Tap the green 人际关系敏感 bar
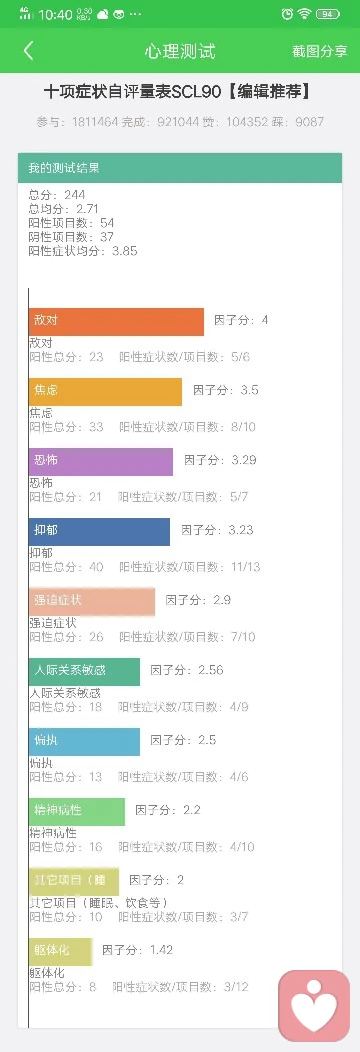The image size is (360, 1052). [x=84, y=672]
